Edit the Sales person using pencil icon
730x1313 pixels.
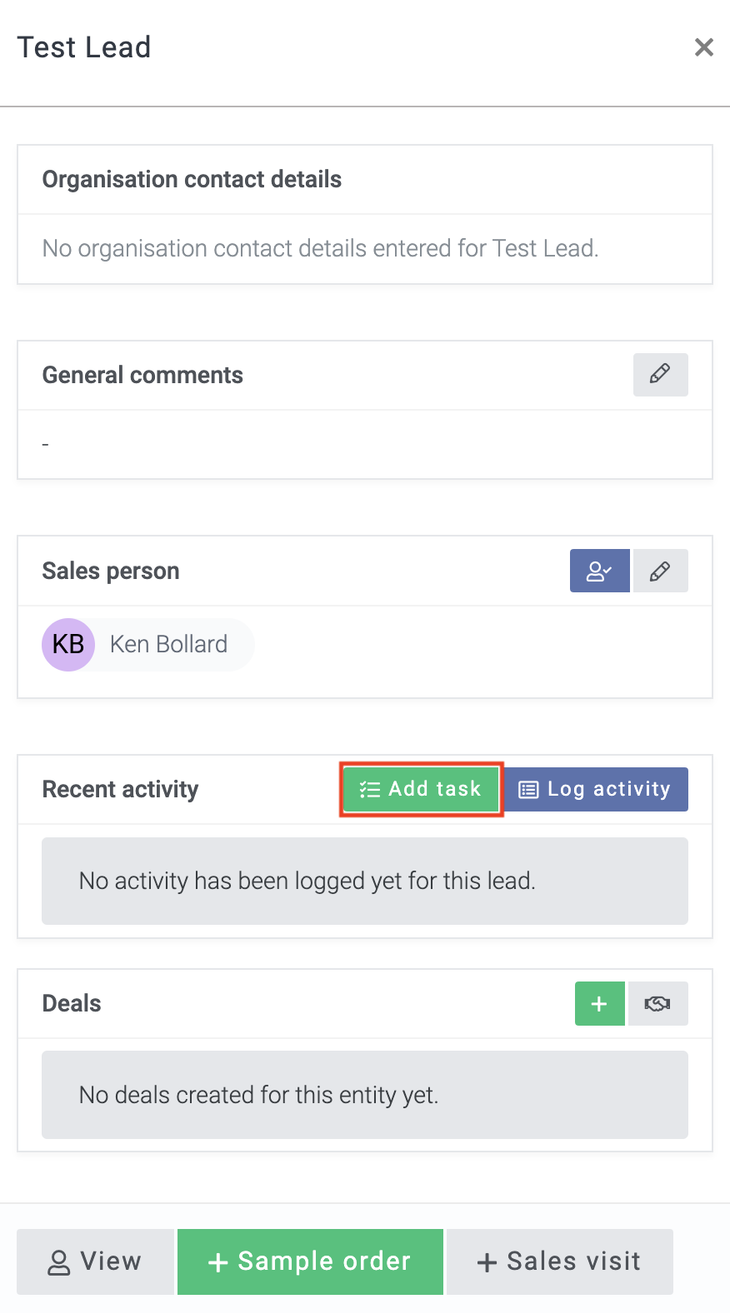[660, 571]
